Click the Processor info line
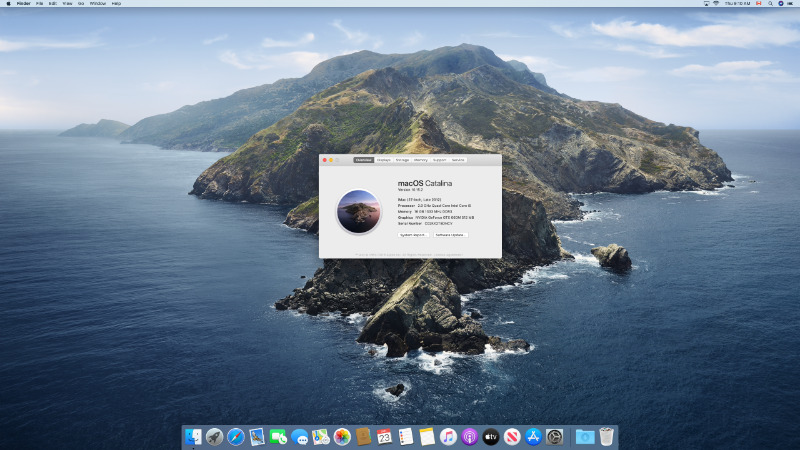This screenshot has height=450, width=800. (x=434, y=205)
